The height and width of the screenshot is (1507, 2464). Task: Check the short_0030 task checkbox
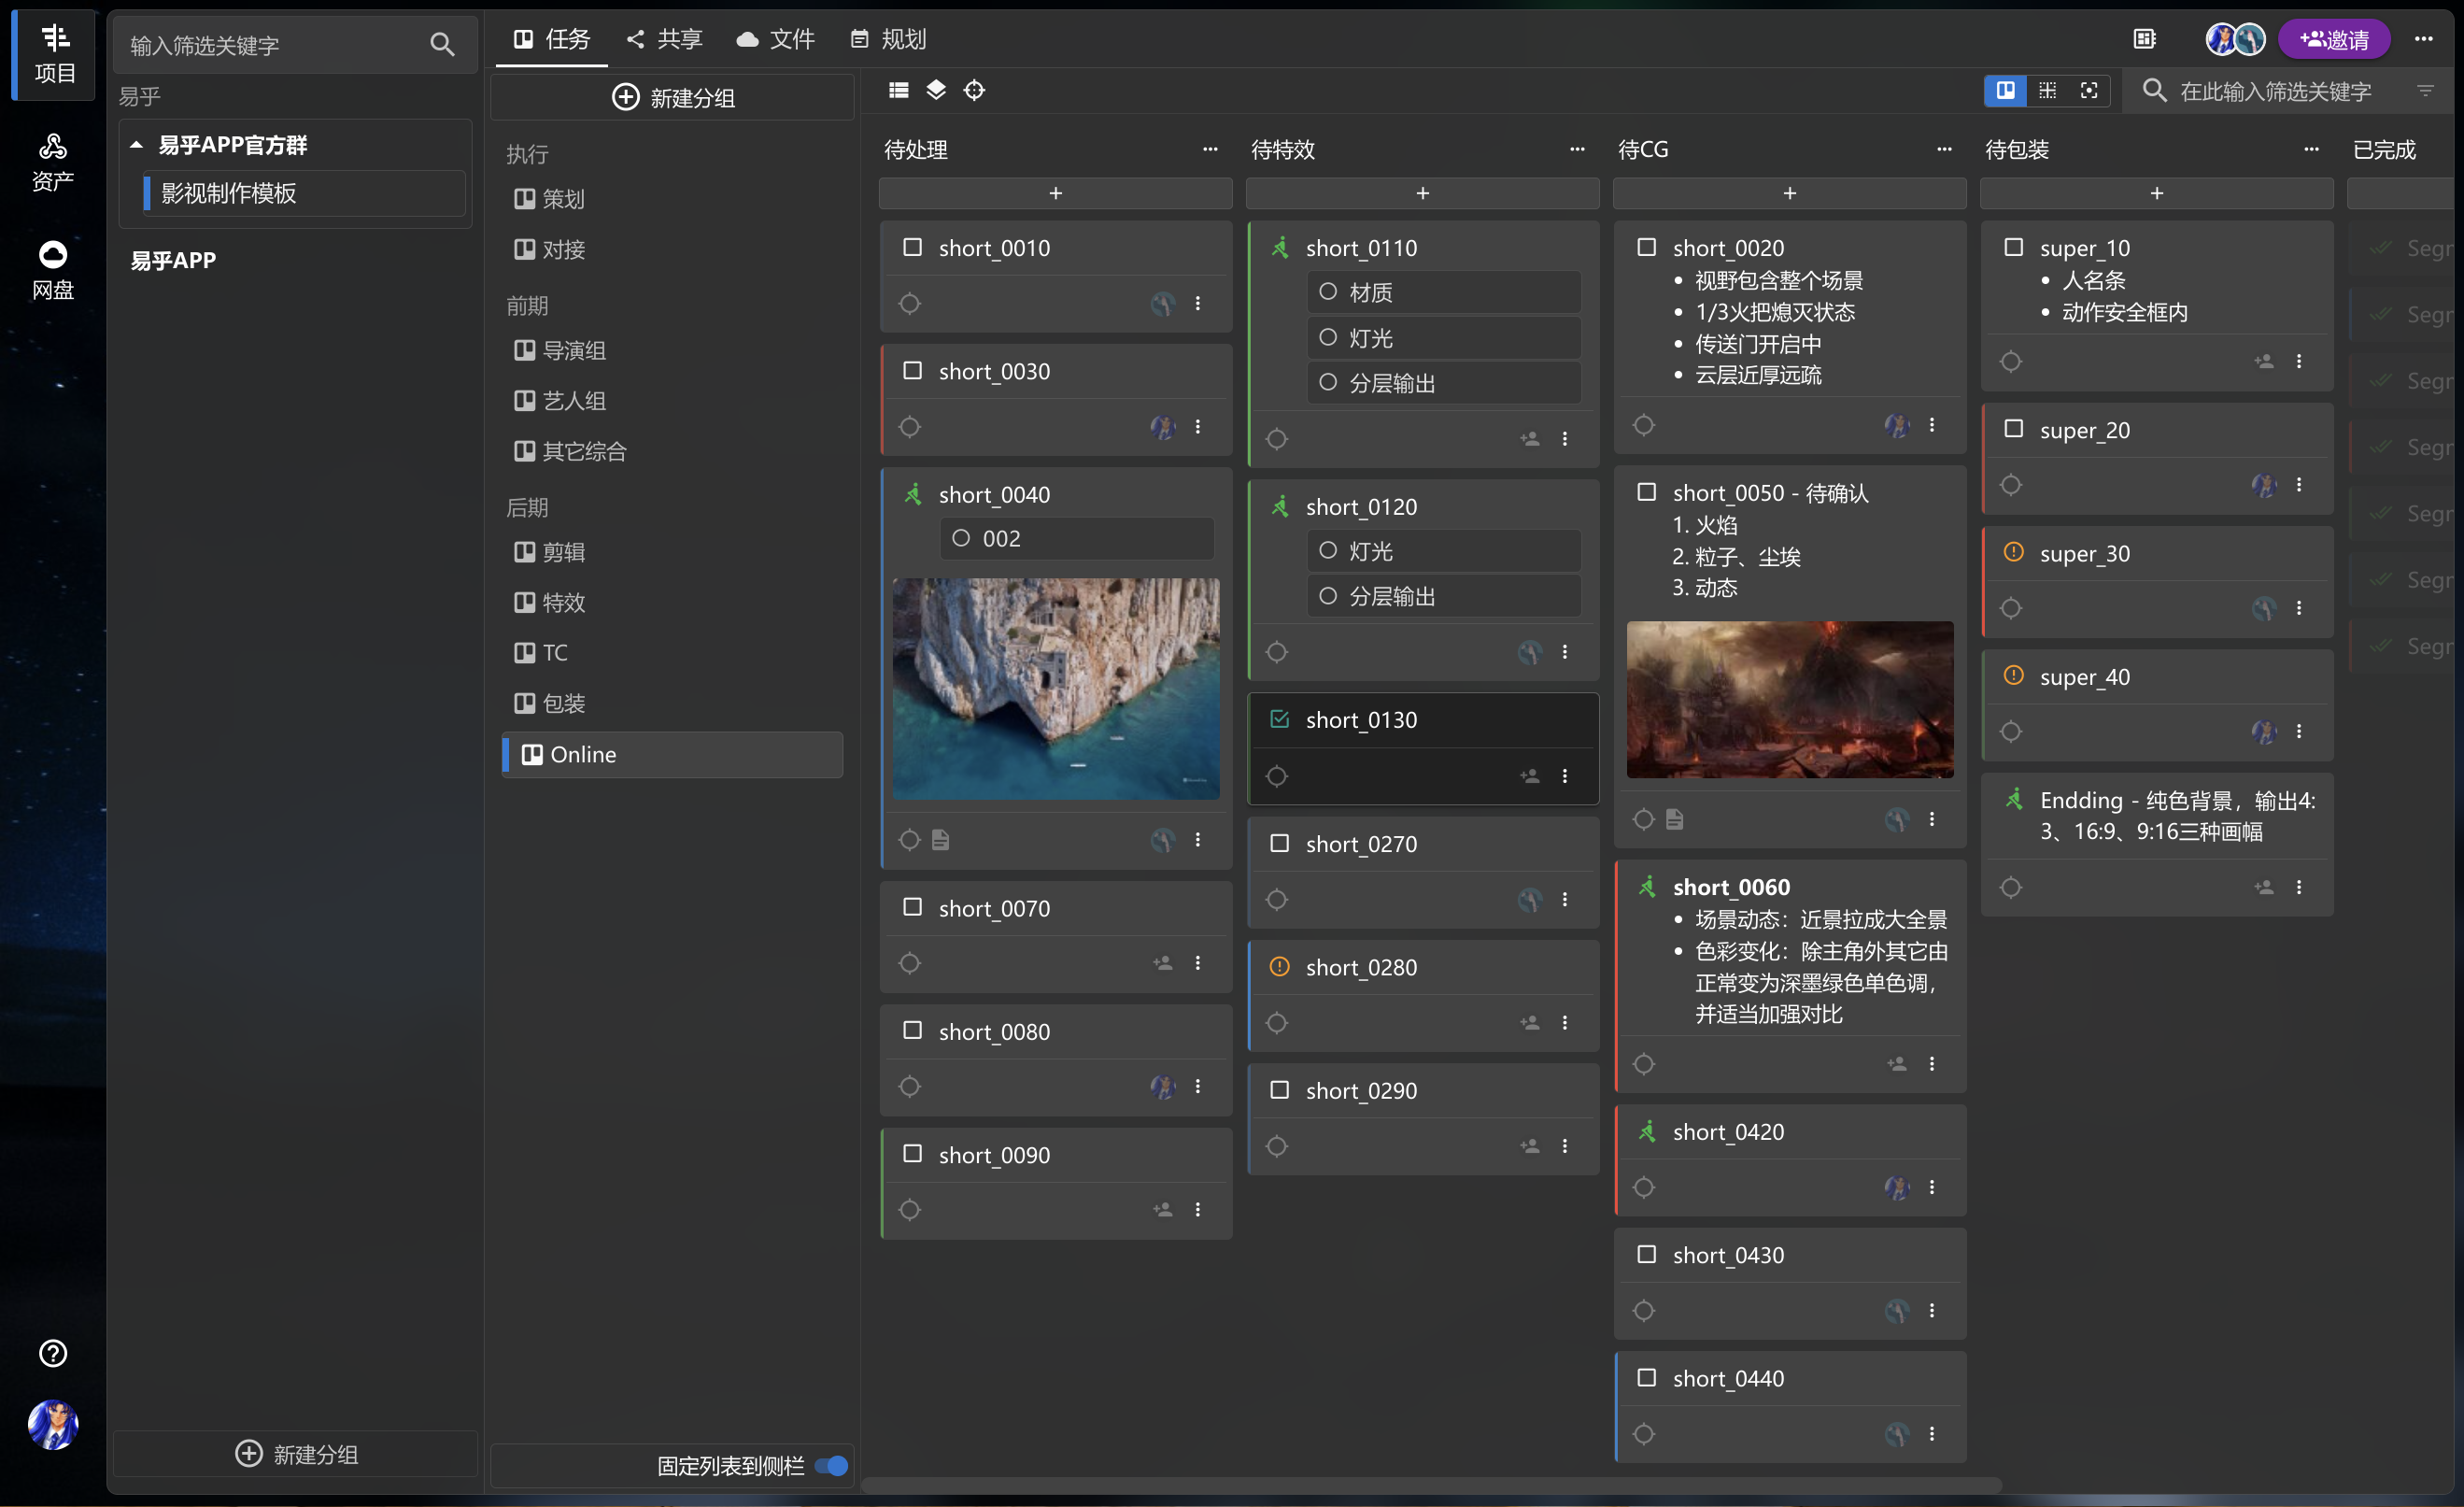912,371
